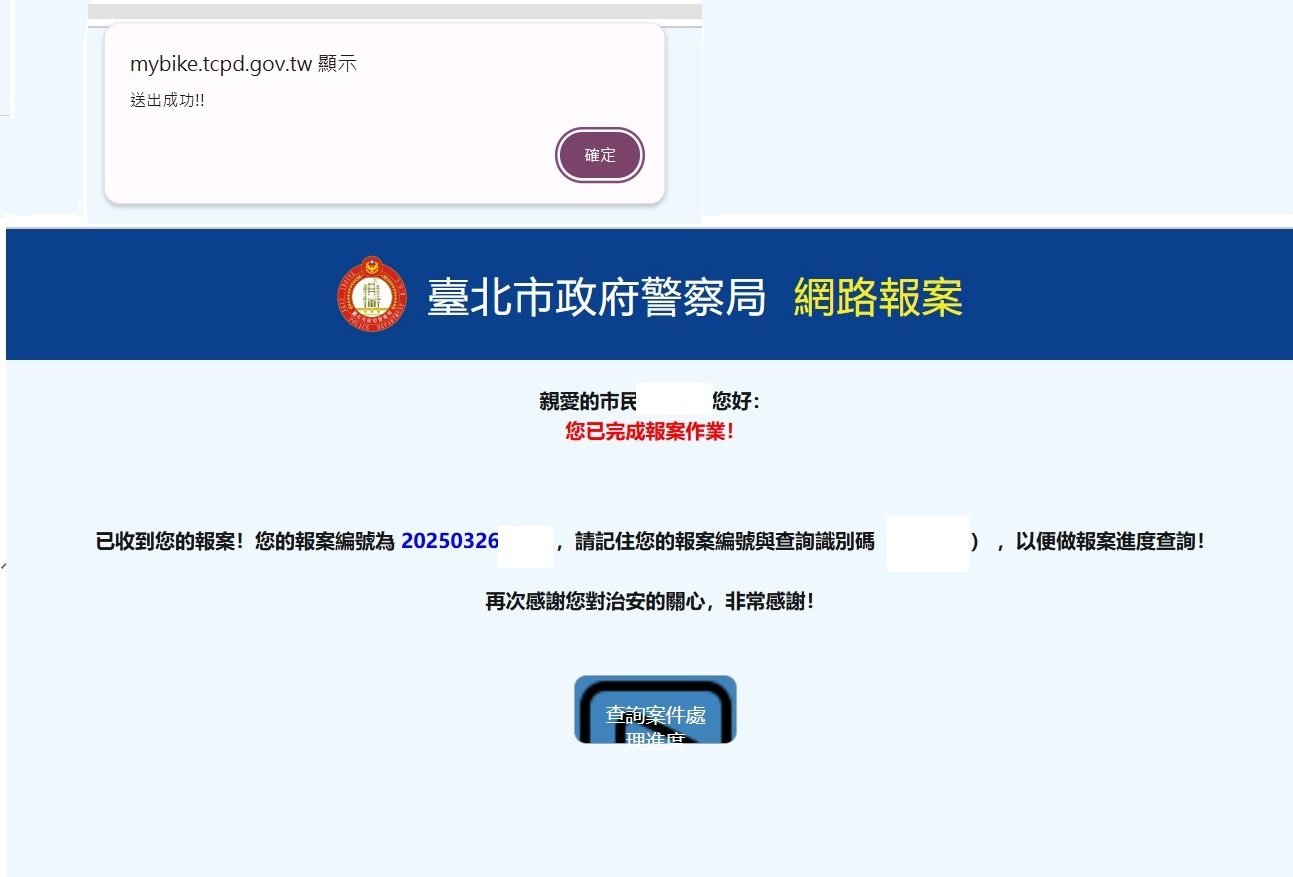The width and height of the screenshot is (1293, 877).
Task: Click the red 您已完成報案作業! message
Action: (x=650, y=432)
